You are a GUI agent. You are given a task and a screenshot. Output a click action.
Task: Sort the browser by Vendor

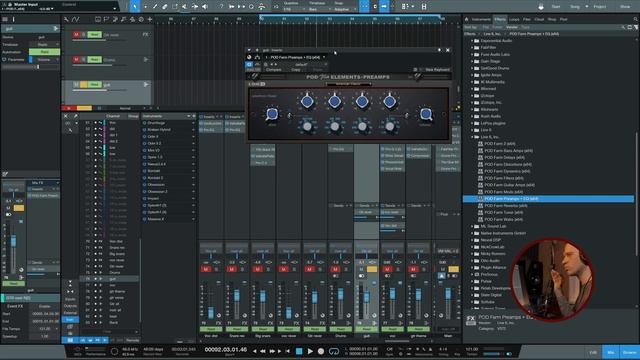tap(512, 27)
